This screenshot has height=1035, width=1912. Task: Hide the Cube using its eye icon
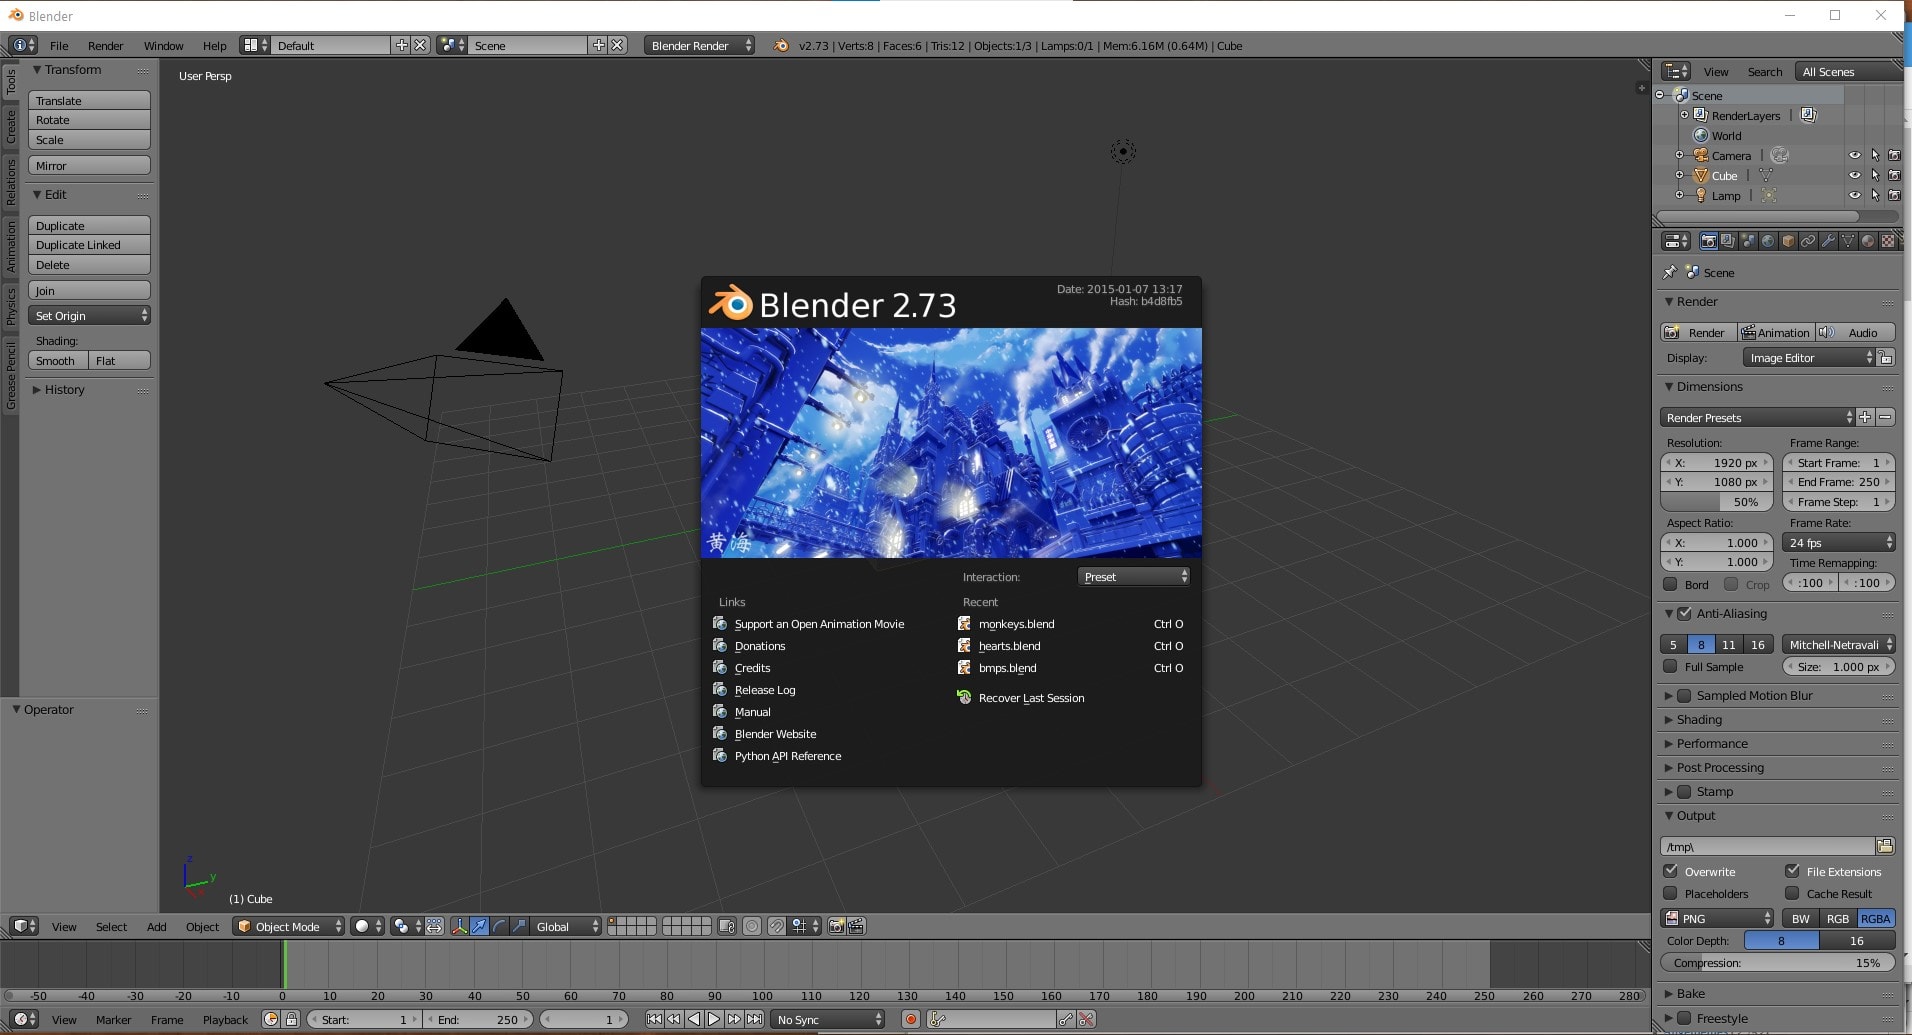[x=1855, y=175]
